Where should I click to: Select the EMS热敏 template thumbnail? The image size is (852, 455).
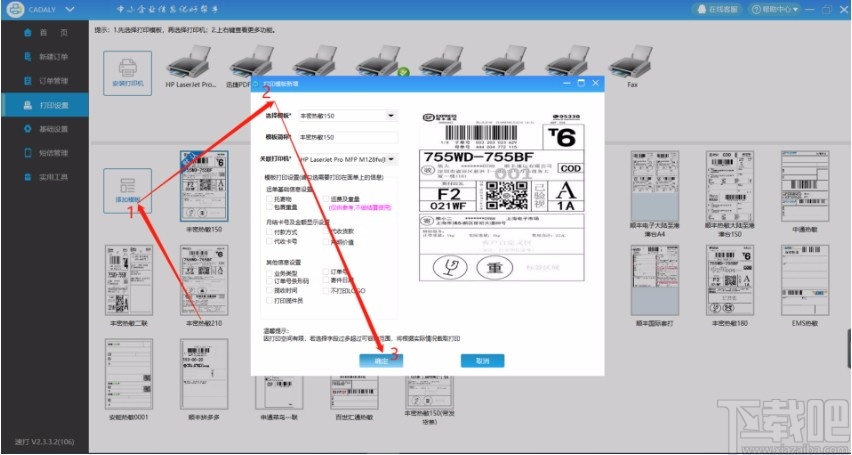click(805, 280)
